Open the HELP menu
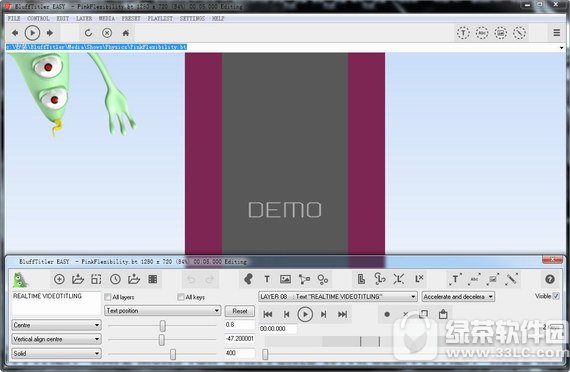This screenshot has height=372, width=570. coord(218,18)
